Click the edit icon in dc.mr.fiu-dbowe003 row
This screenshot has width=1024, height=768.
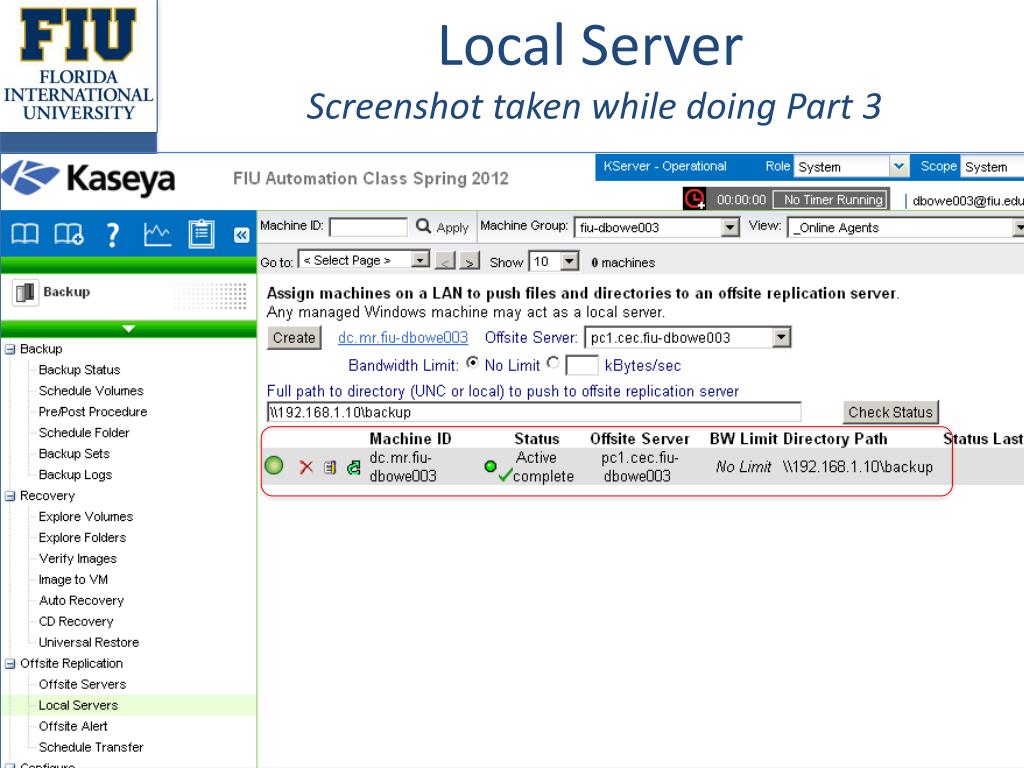(x=330, y=467)
